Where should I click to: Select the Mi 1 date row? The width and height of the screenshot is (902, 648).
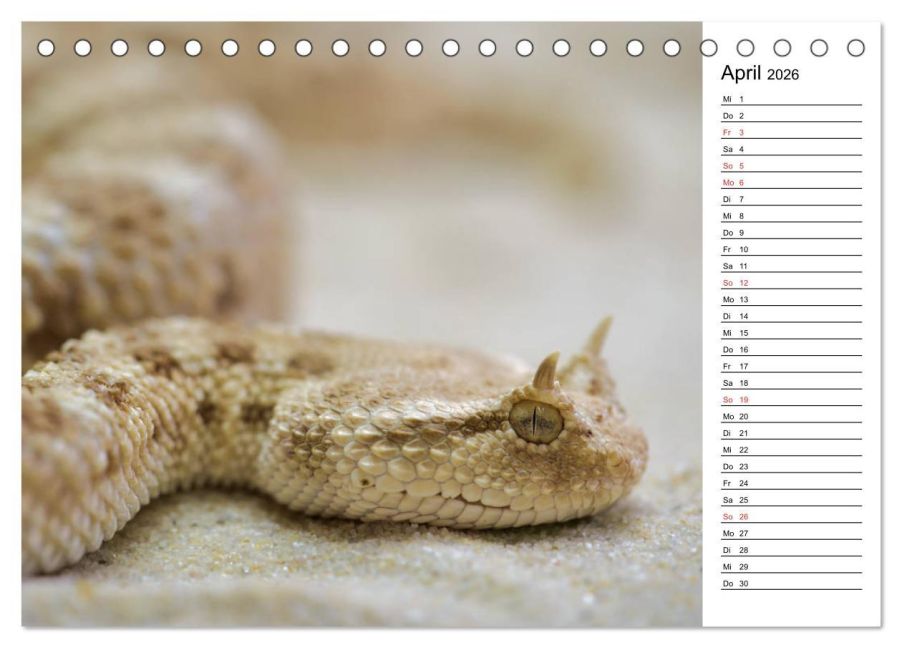coord(790,99)
